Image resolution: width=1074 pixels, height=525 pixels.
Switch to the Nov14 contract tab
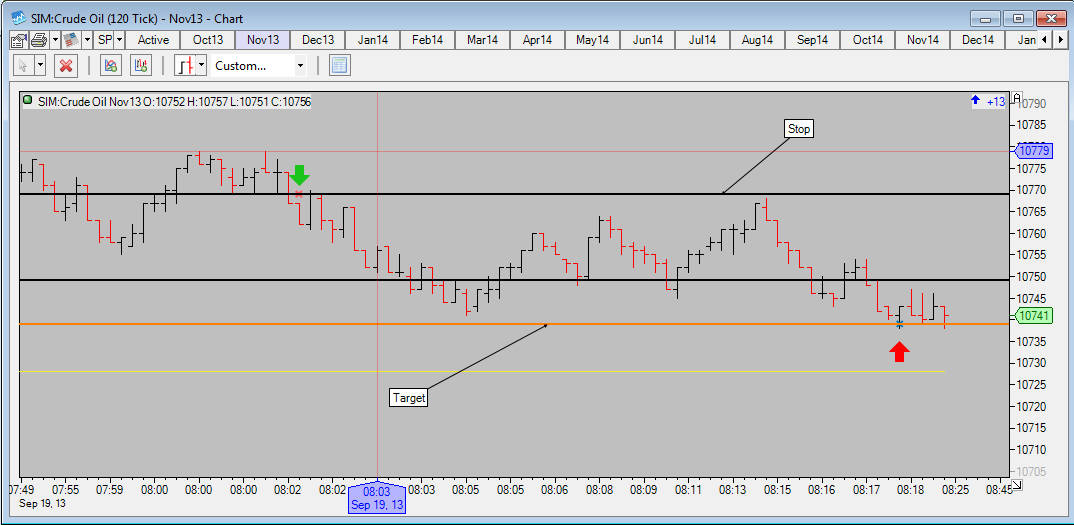(922, 40)
